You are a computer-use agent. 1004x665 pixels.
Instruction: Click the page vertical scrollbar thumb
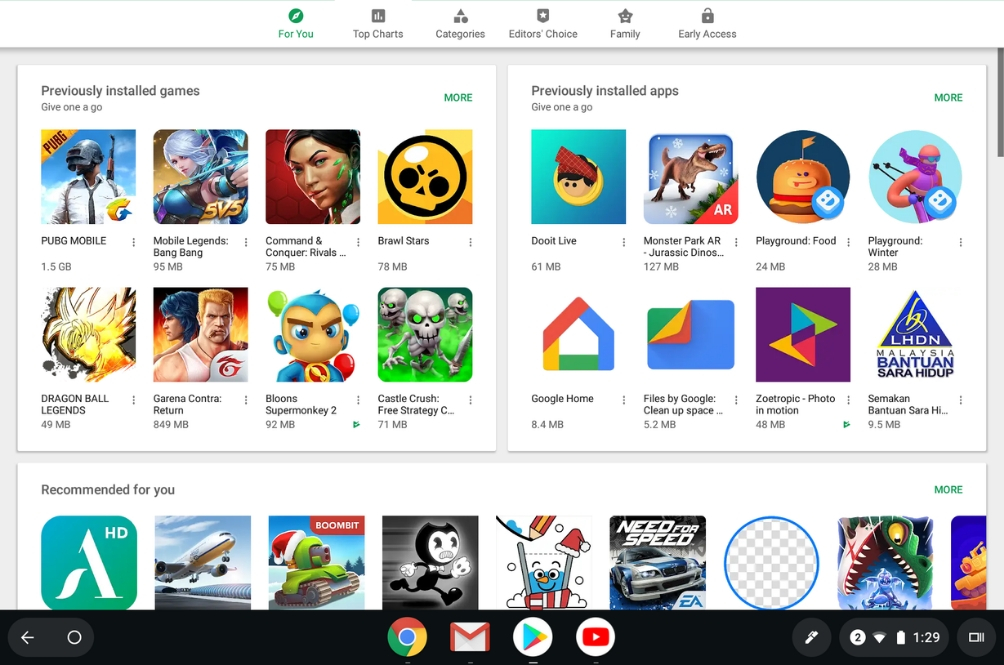[x=1001, y=102]
